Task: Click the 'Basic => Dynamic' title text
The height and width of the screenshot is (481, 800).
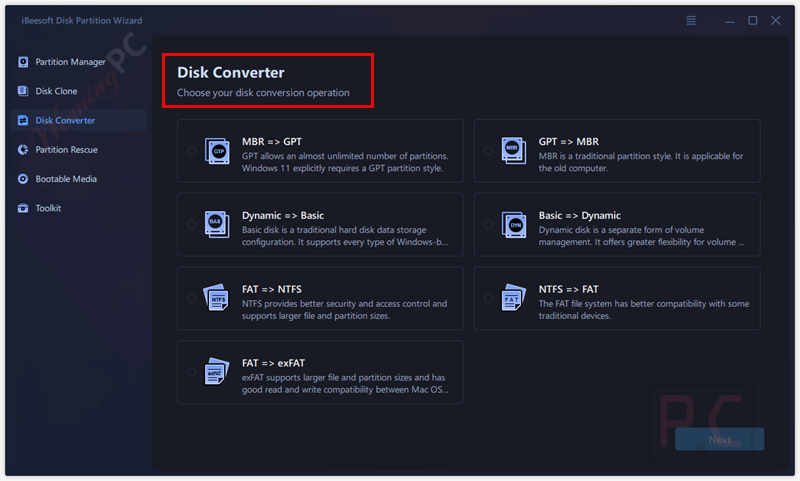Action: 580,215
